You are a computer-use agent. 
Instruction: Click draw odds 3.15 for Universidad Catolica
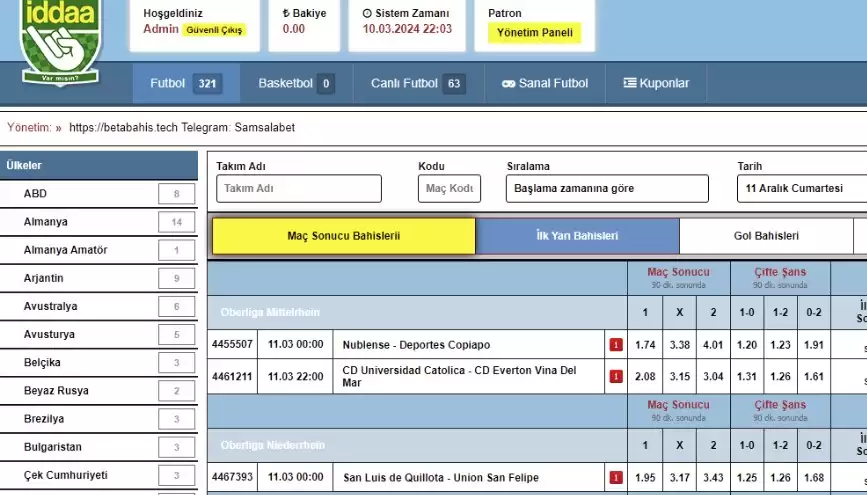click(680, 377)
